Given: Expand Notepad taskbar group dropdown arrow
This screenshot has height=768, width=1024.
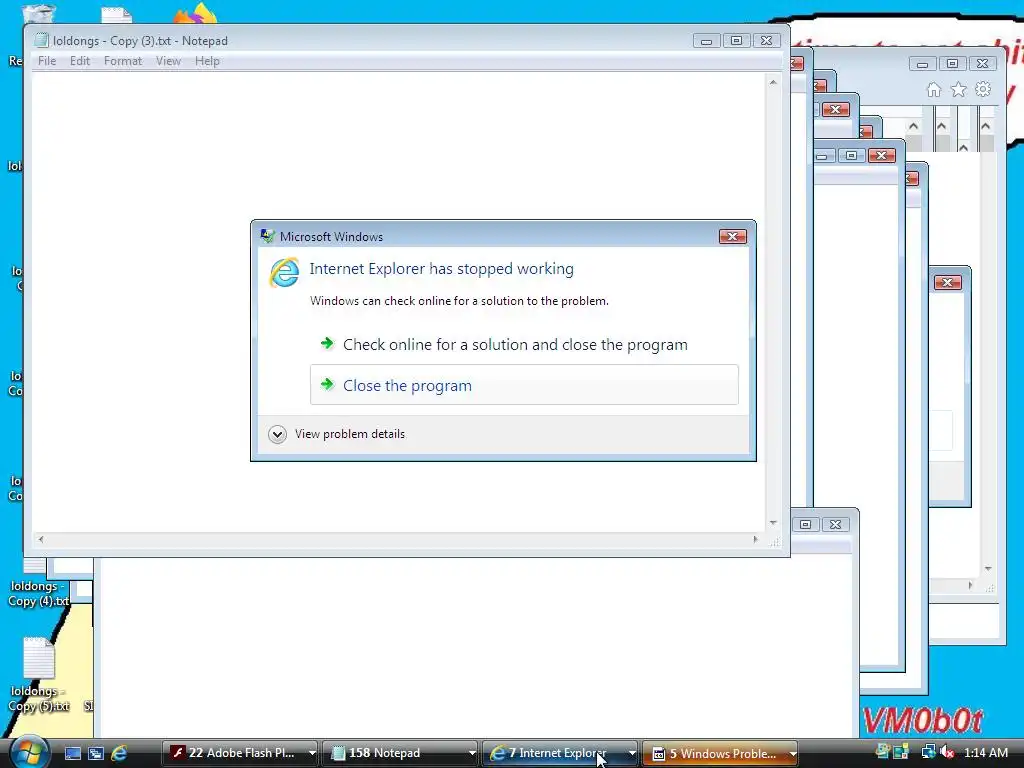Looking at the screenshot, I should point(472,753).
